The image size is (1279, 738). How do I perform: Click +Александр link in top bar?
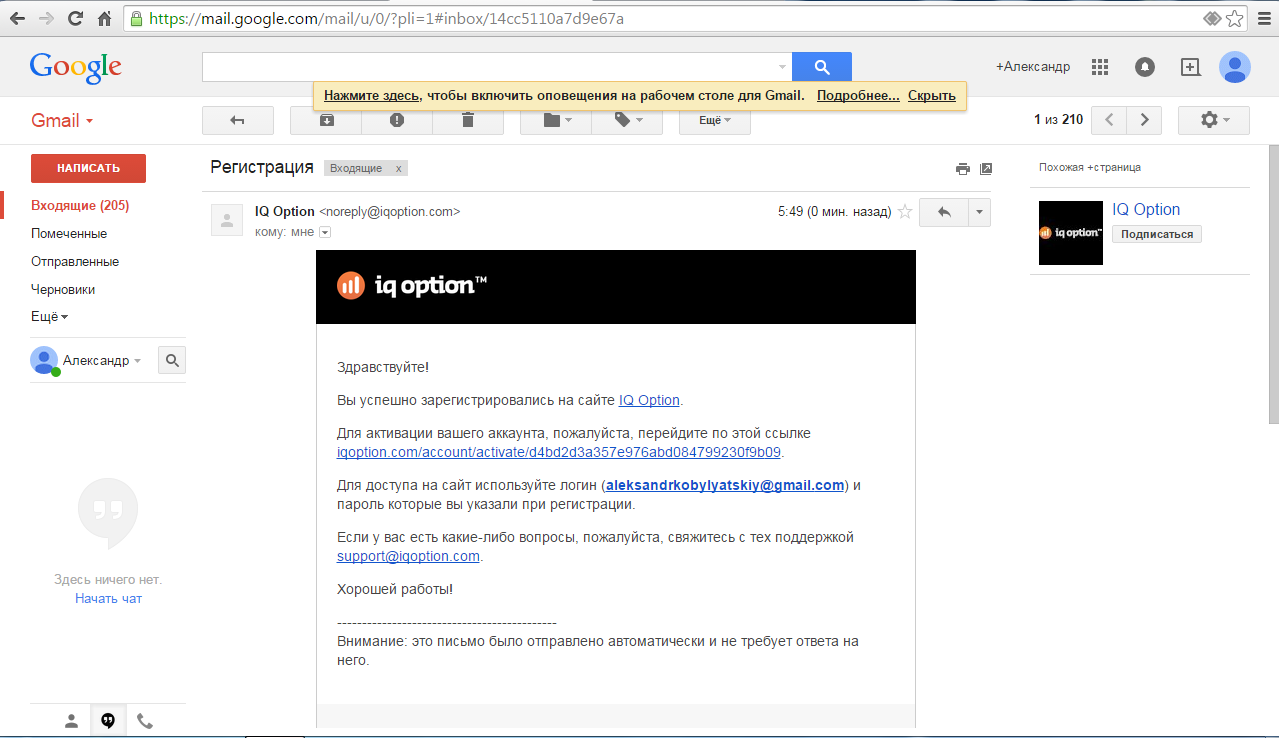click(x=1033, y=67)
